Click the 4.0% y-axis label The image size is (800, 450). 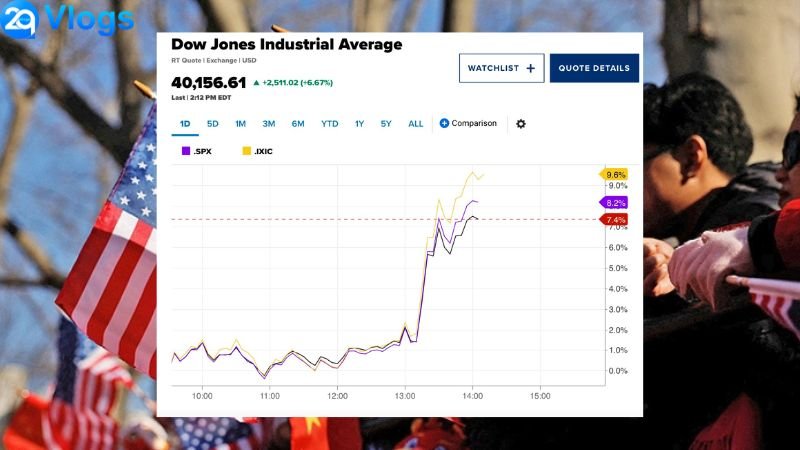click(617, 289)
